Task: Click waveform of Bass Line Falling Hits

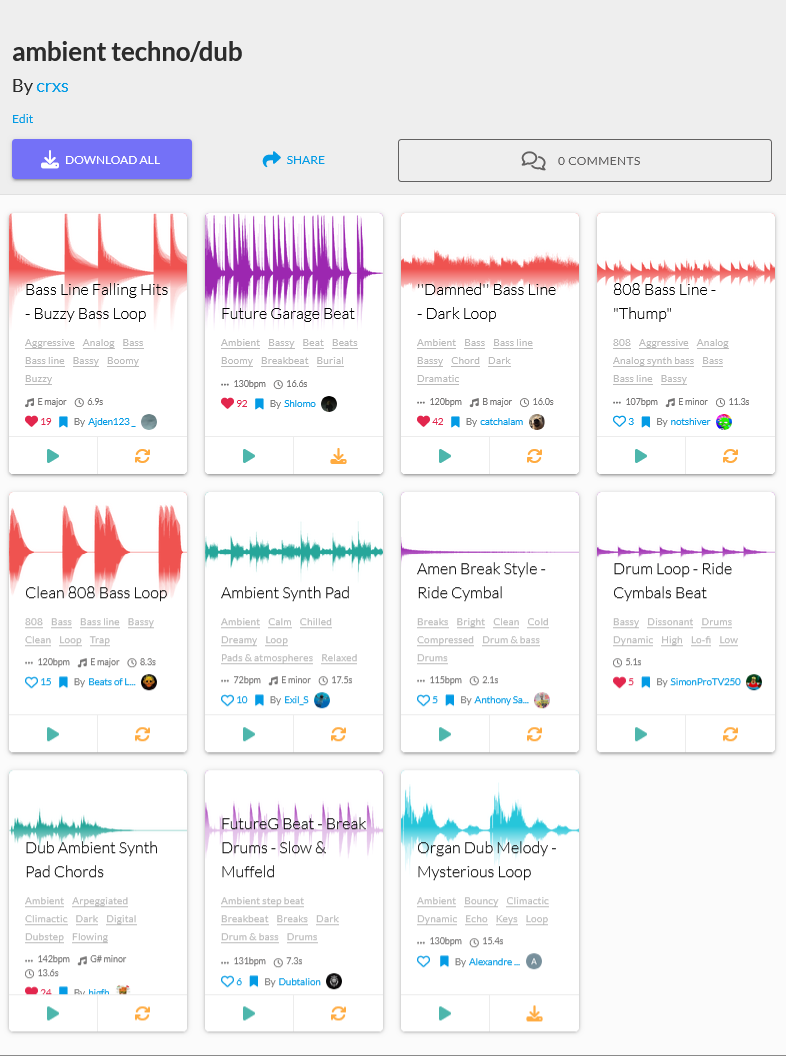Action: coord(98,250)
